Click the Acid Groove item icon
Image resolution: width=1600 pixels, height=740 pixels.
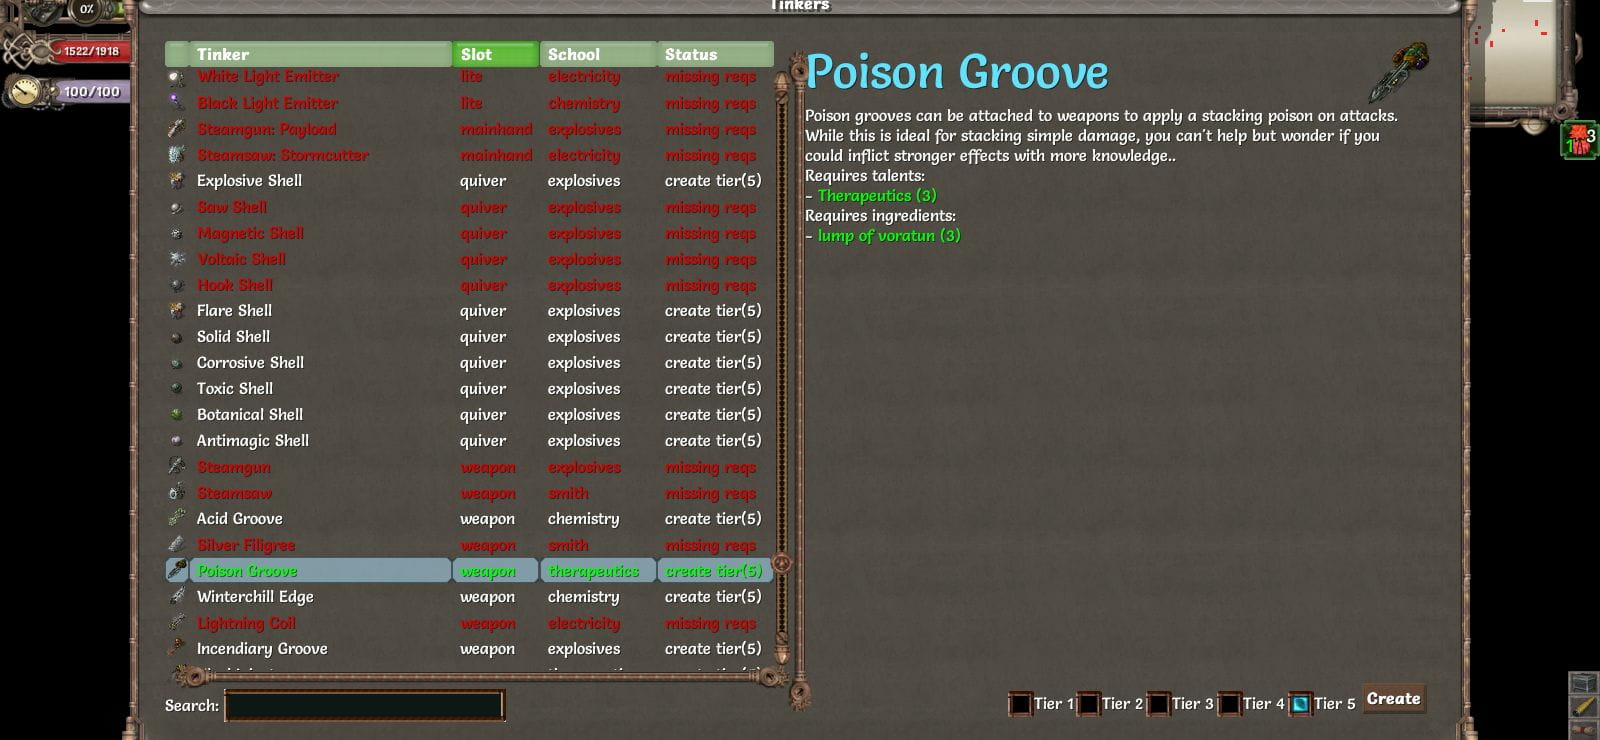tap(177, 519)
